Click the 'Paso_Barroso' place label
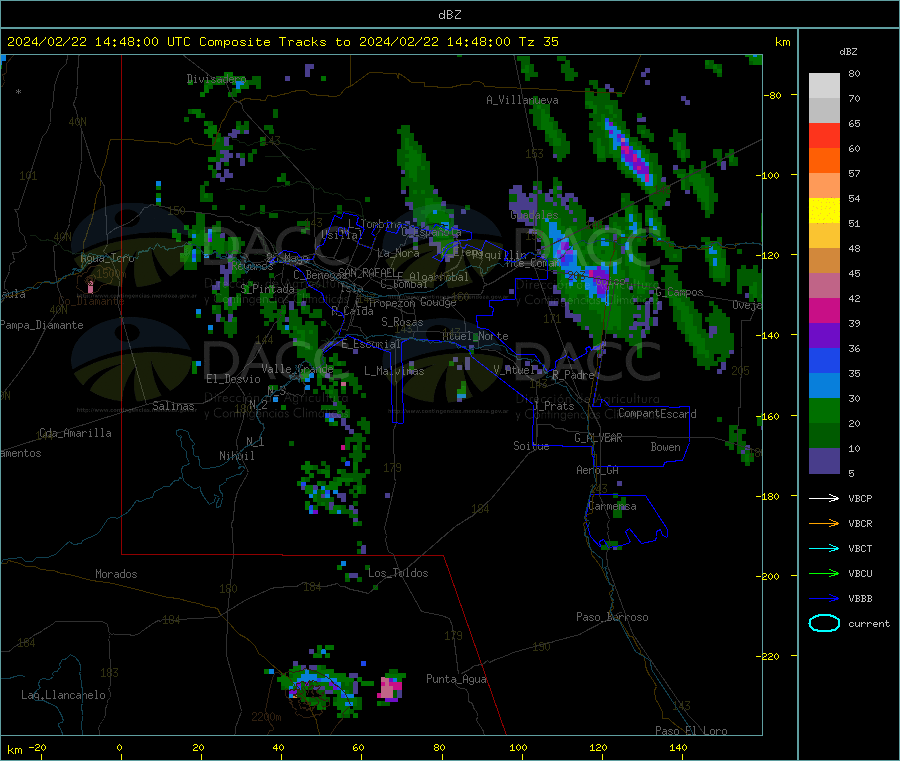 click(x=612, y=618)
